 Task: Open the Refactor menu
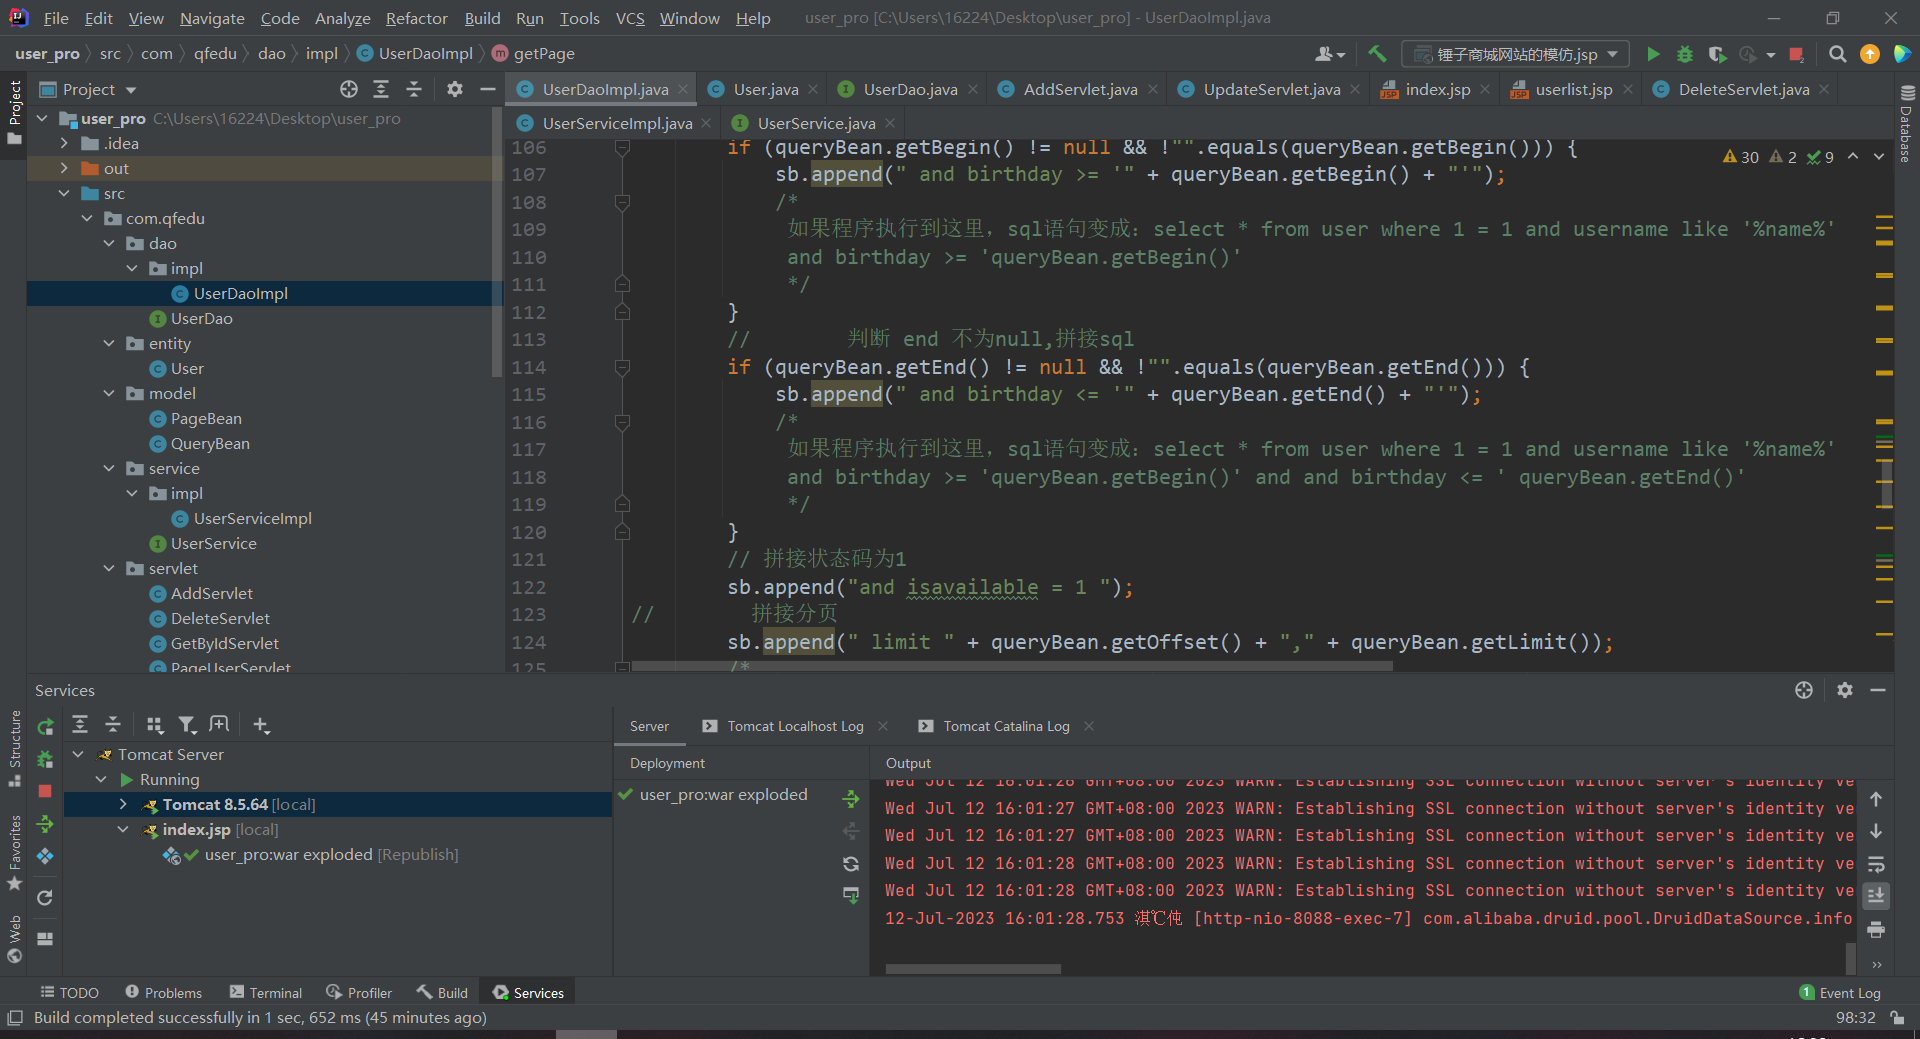pos(416,18)
